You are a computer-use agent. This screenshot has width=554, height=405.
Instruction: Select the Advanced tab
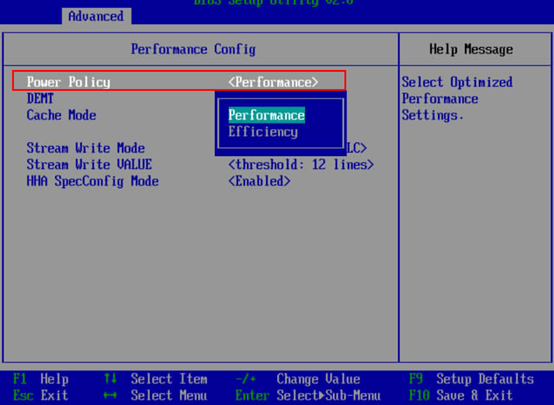click(96, 16)
